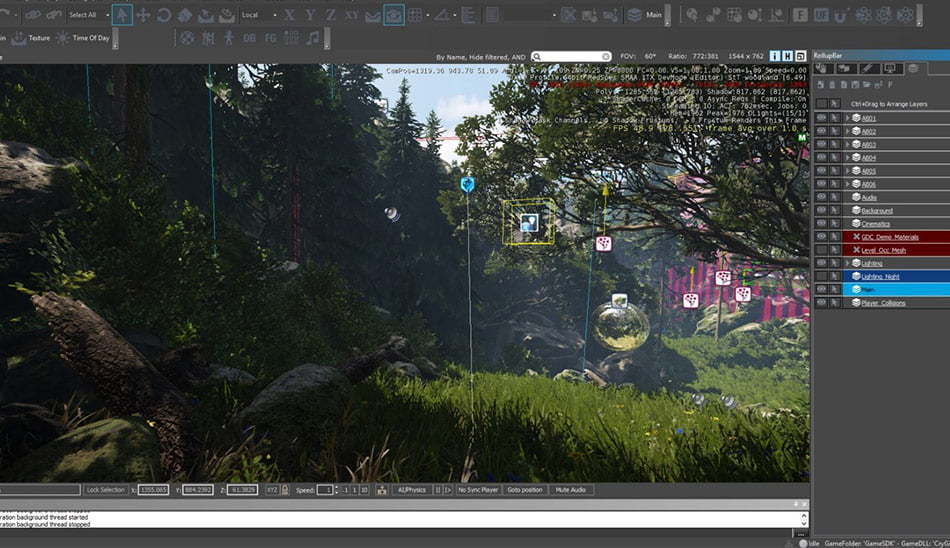Open the Texture terrain tool
950x548 pixels.
pos(32,38)
